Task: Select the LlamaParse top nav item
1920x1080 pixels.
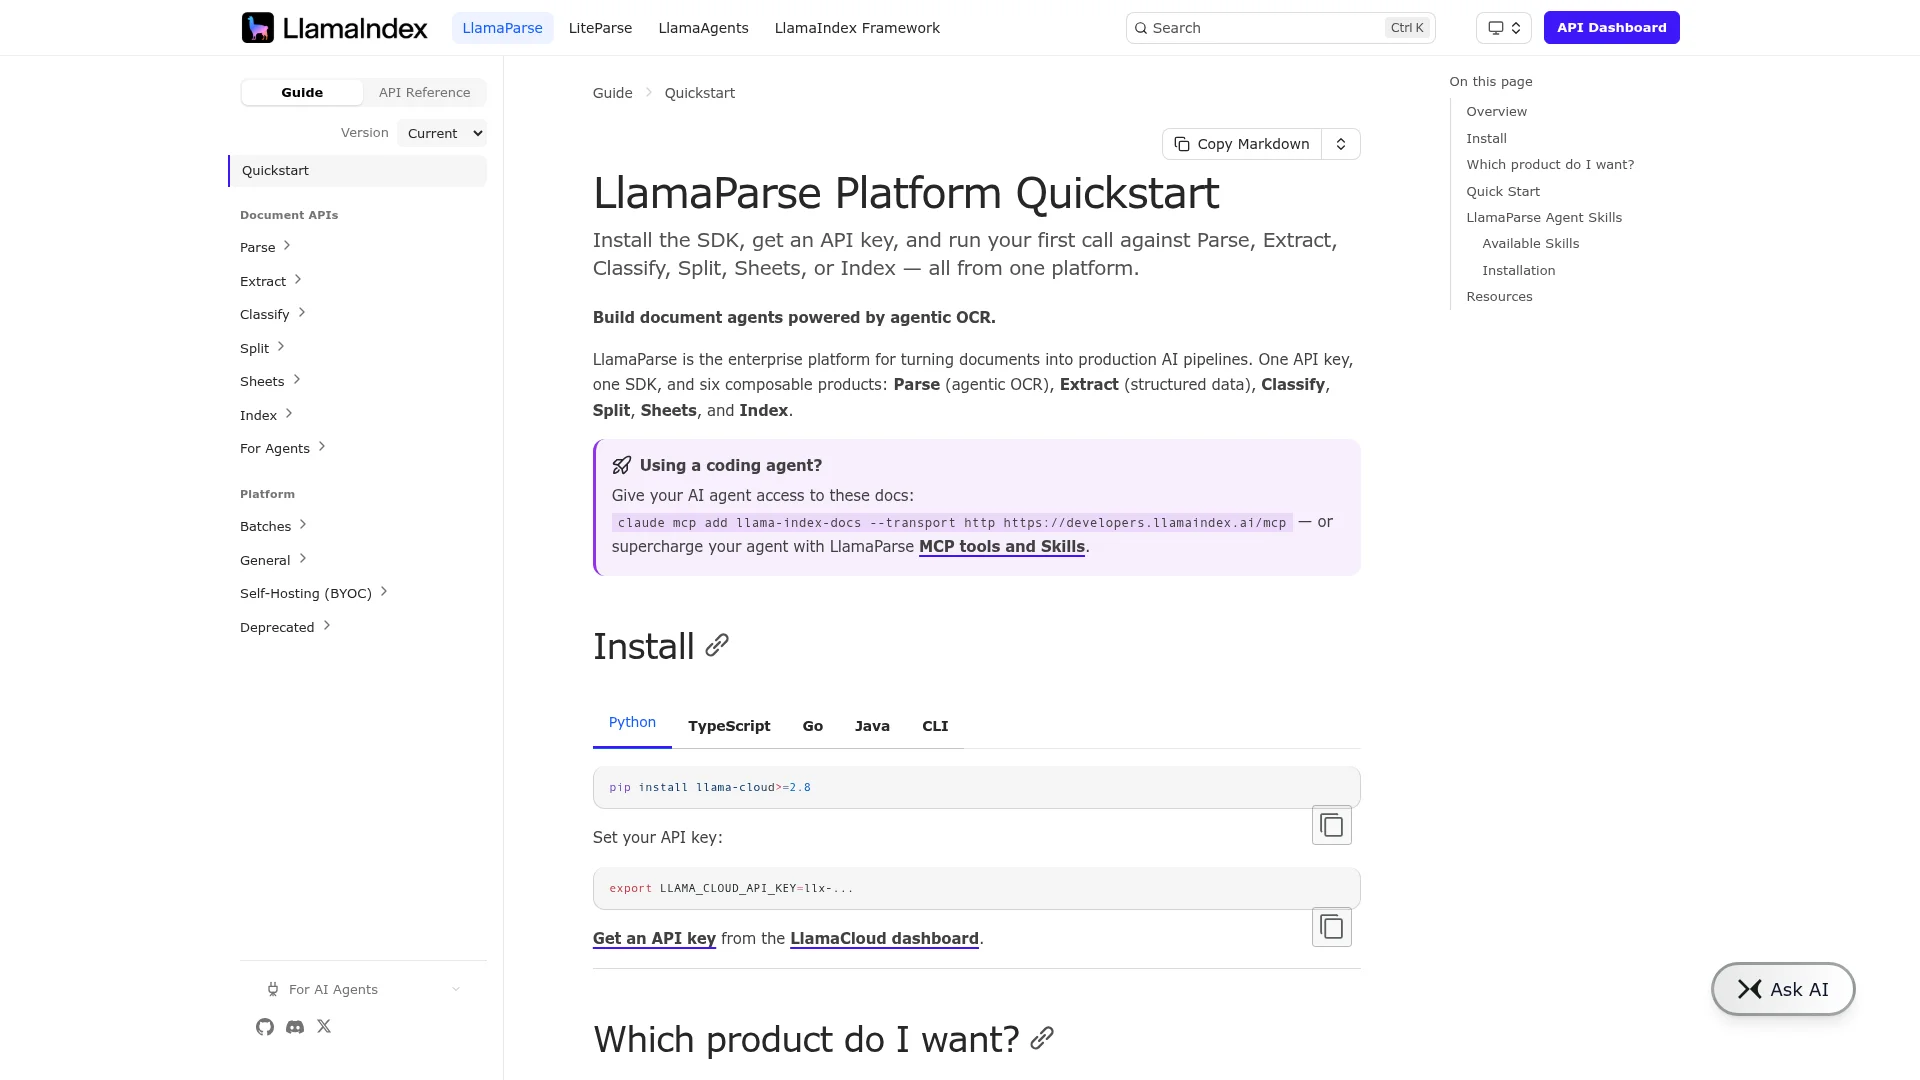Action: (502, 28)
